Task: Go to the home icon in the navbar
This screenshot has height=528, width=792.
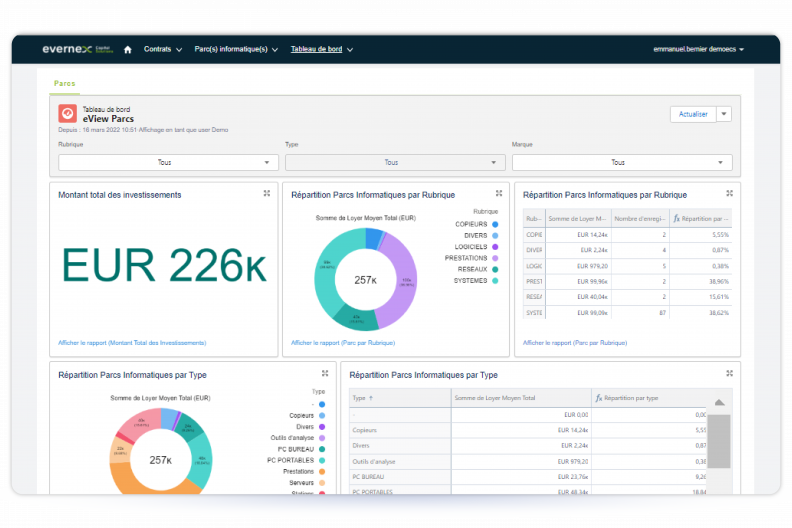Action: [x=128, y=50]
